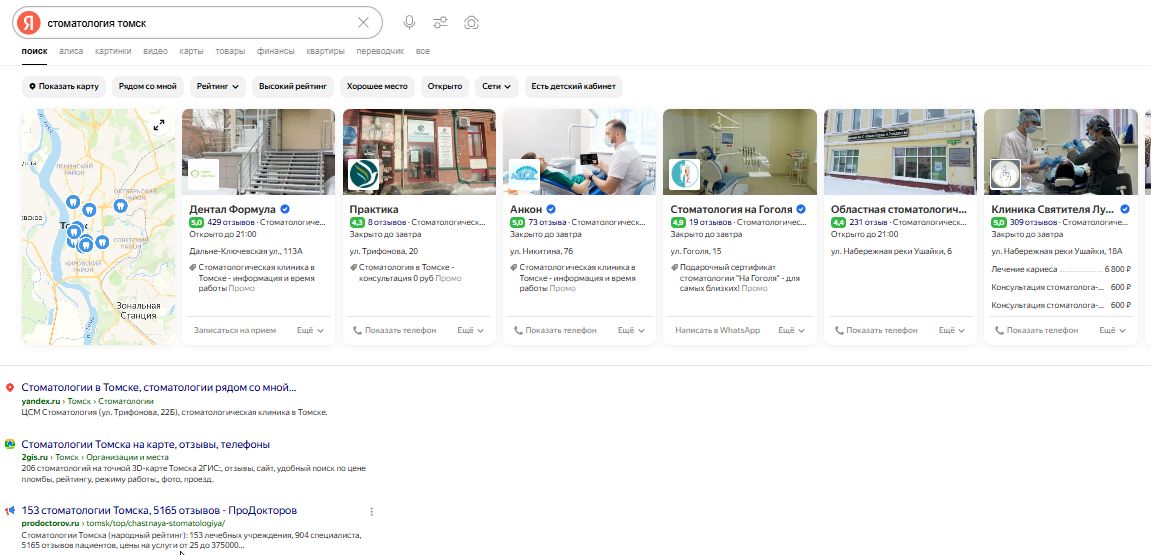Toggle Хорошее место filter
This screenshot has width=1151, height=555.
click(x=377, y=87)
